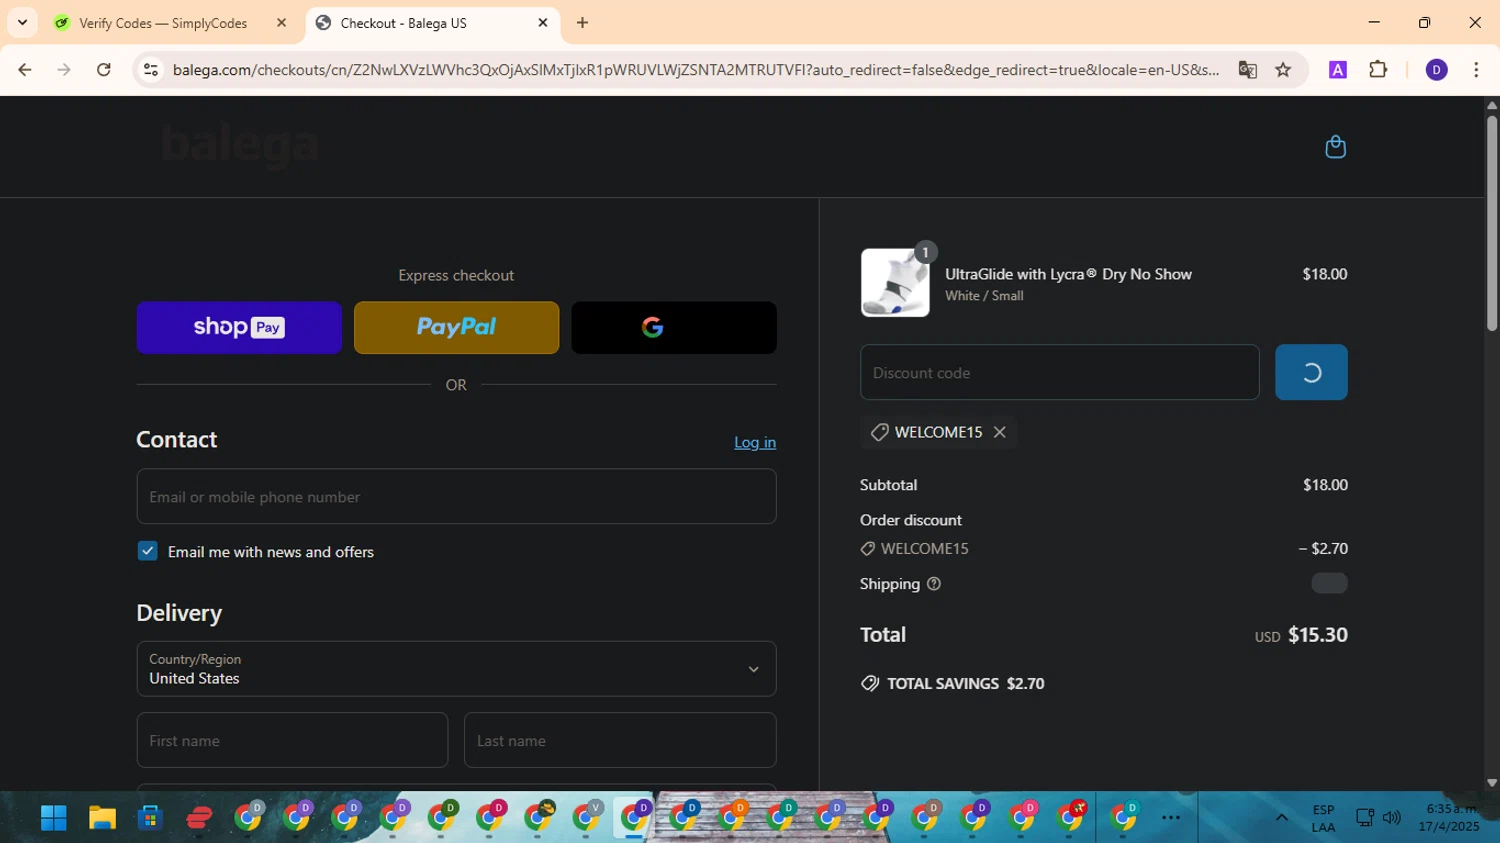Select the Checkout Balega US tab
Image resolution: width=1500 pixels, height=843 pixels.
pyautogui.click(x=433, y=23)
